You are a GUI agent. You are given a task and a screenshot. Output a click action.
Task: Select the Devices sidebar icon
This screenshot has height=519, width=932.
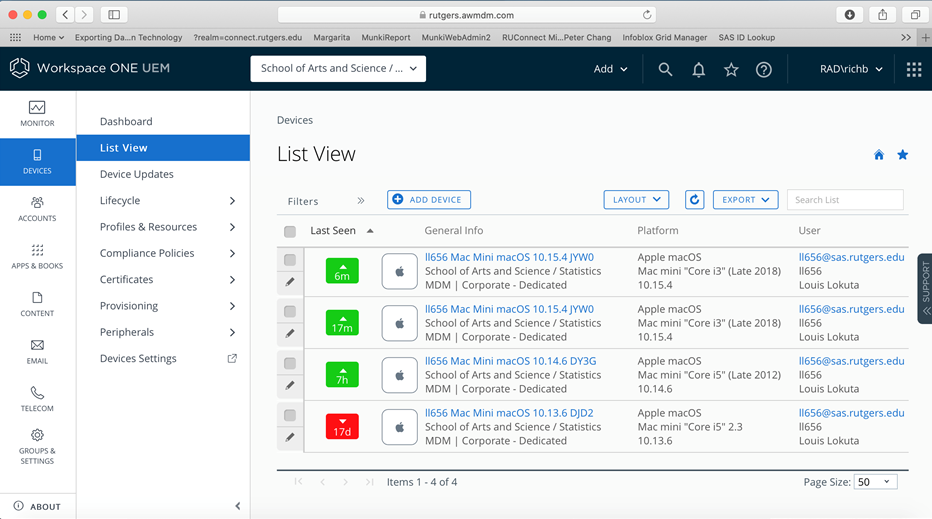tap(37, 162)
